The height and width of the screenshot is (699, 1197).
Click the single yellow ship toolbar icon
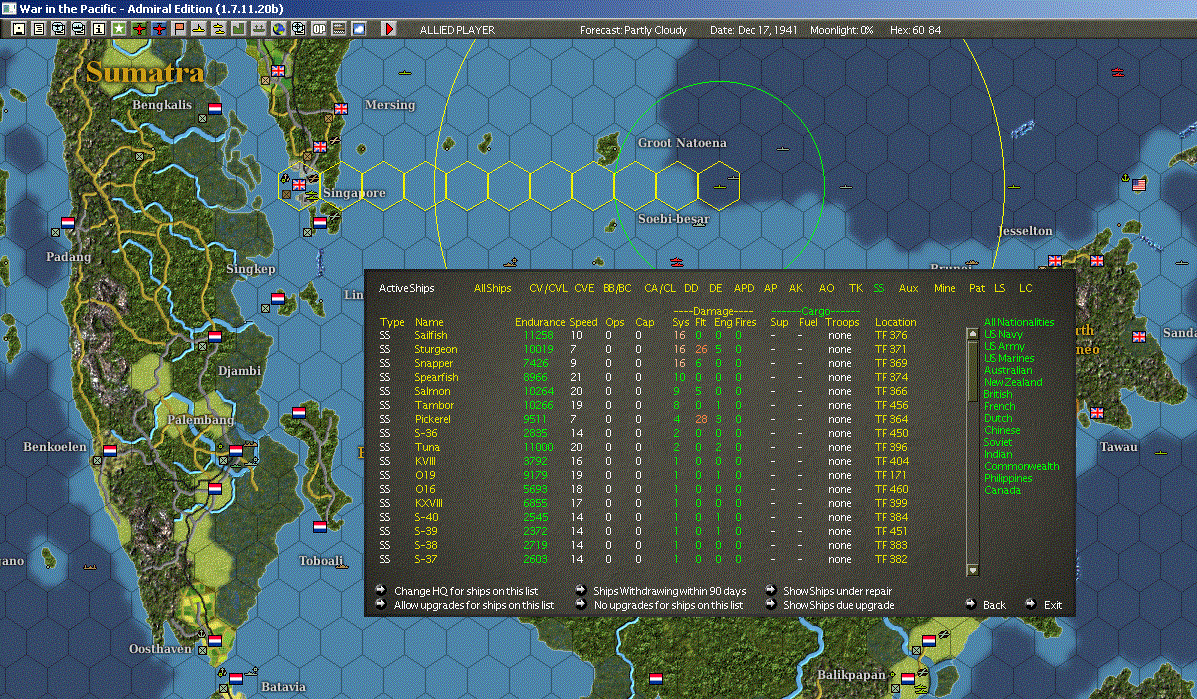[x=198, y=29]
